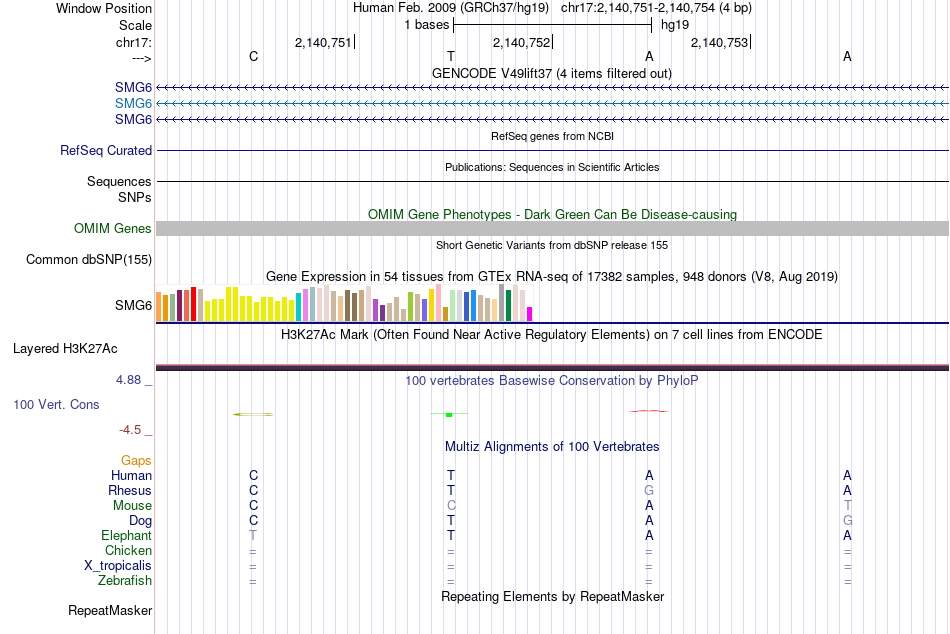Open the RefSeq Curated track label
Screen dimensions: 950x634
(106, 150)
